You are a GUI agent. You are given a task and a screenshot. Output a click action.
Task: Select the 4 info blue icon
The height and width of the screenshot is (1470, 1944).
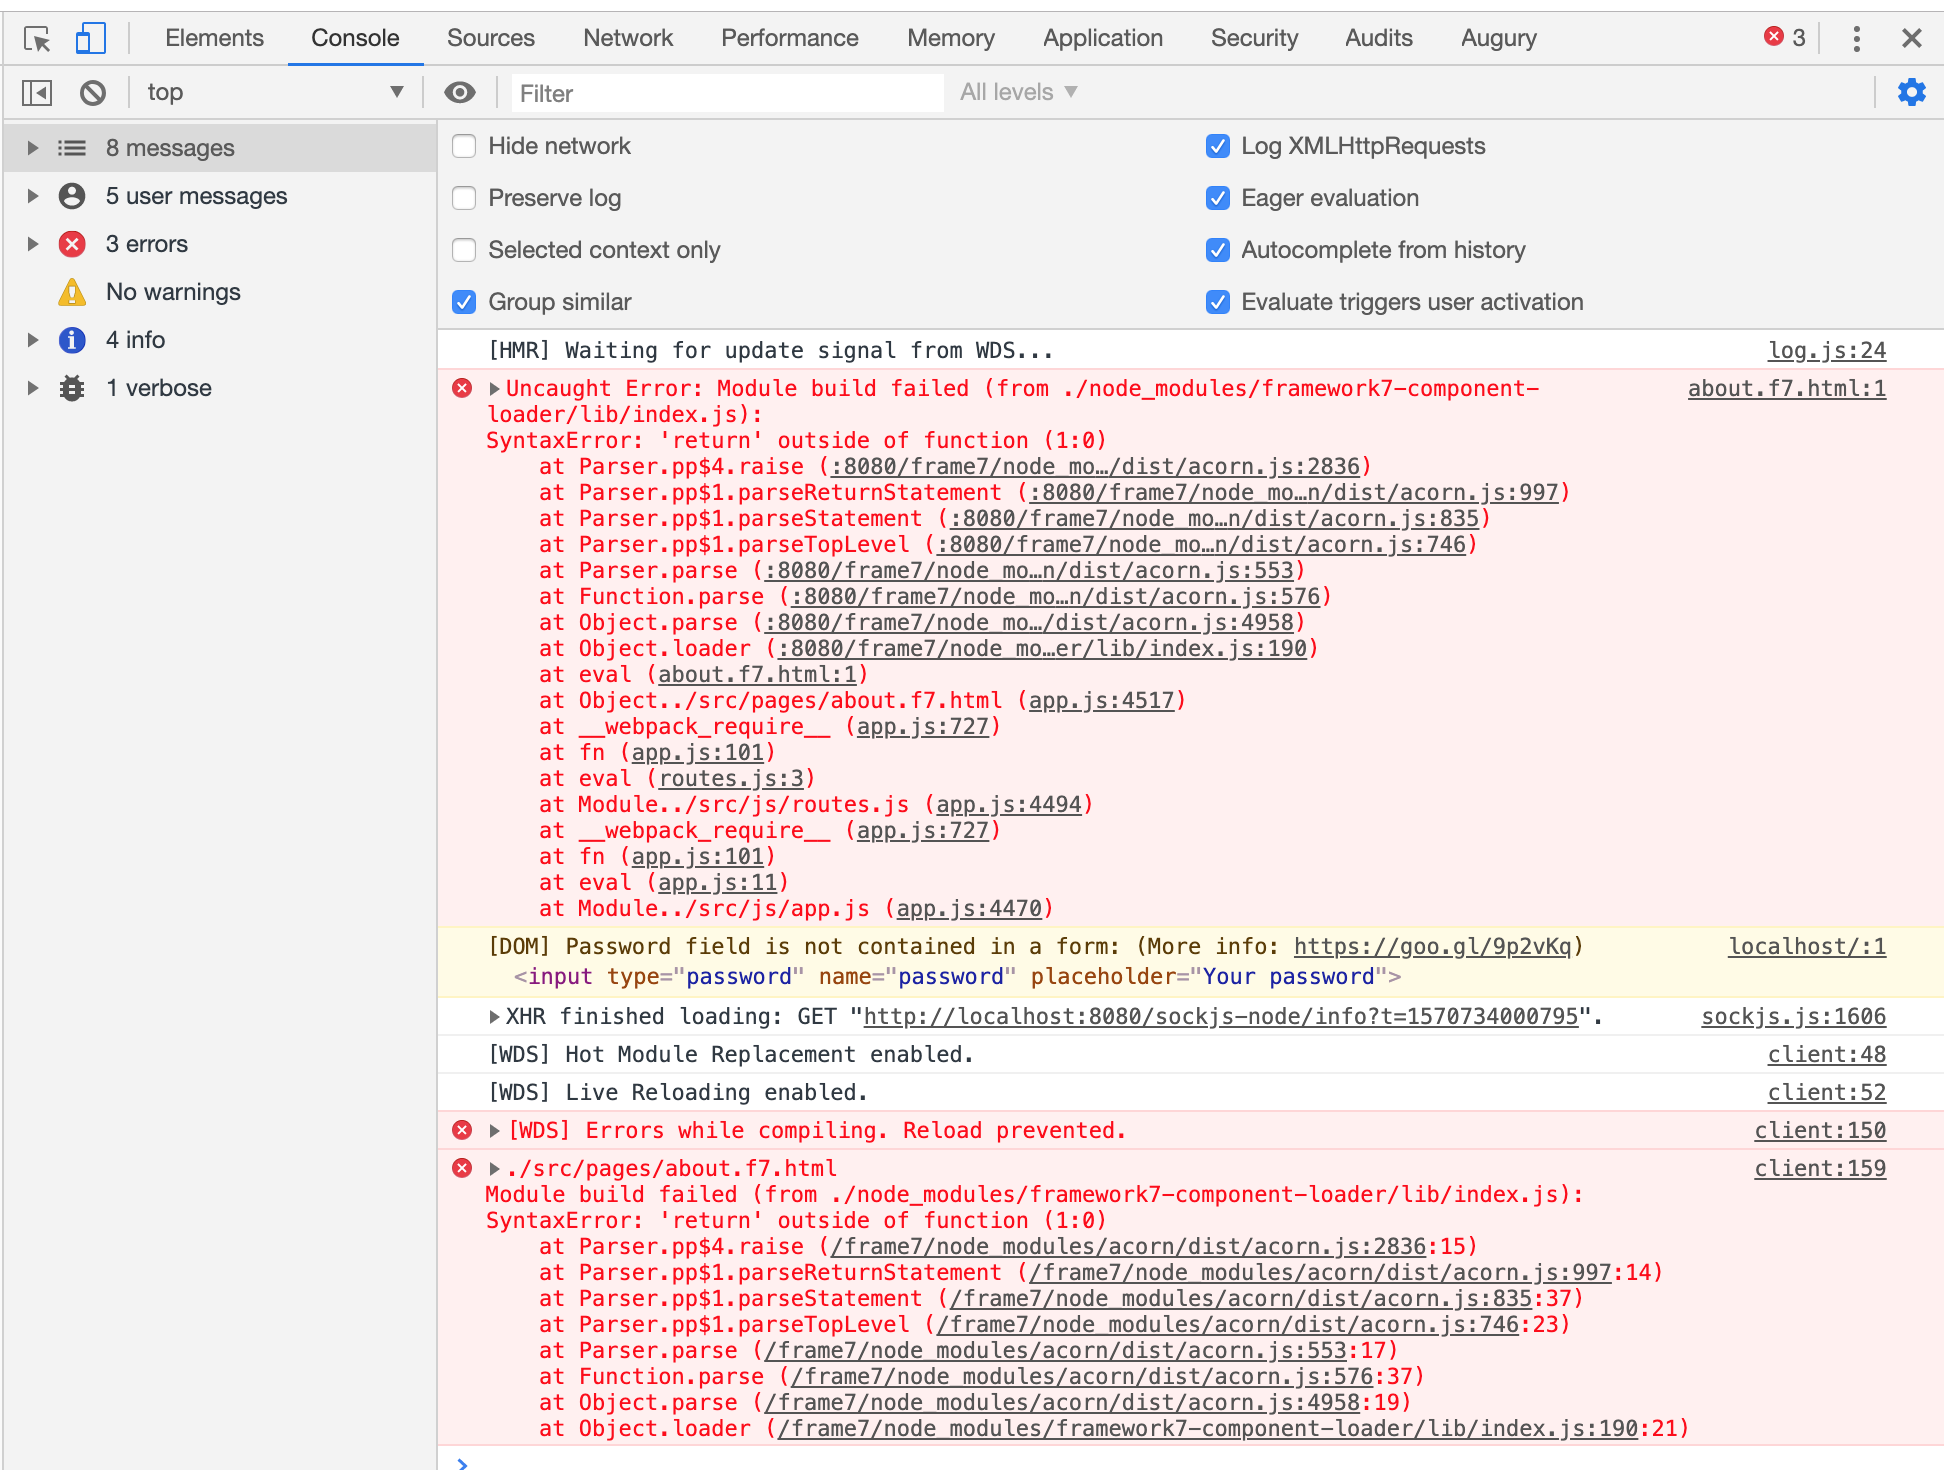pos(72,340)
